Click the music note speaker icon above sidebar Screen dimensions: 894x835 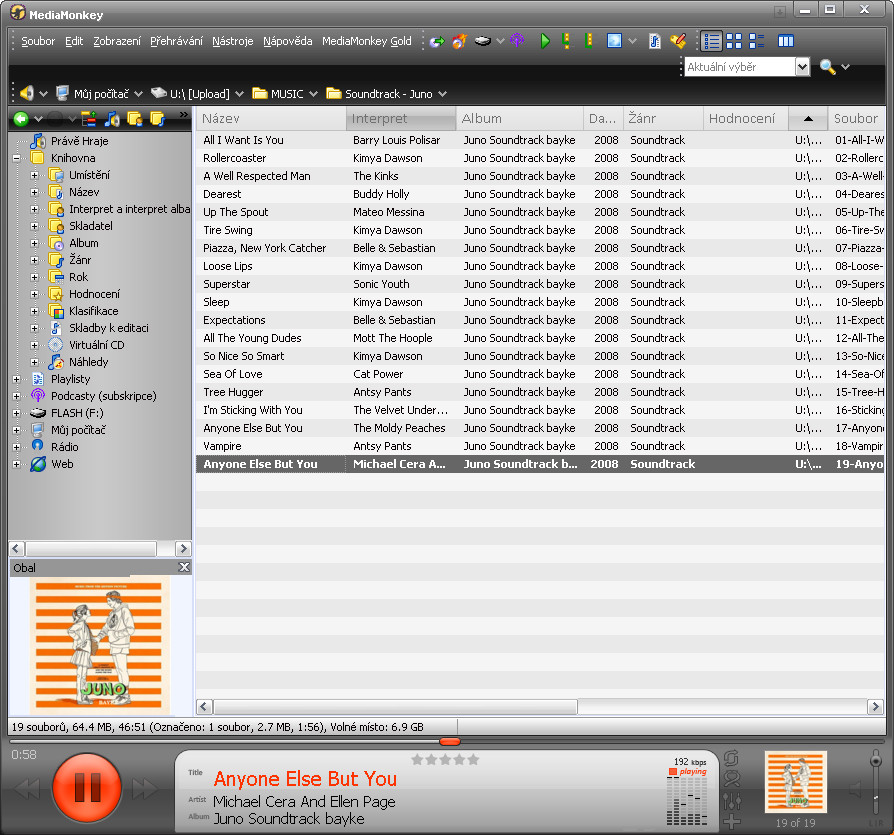click(x=112, y=119)
